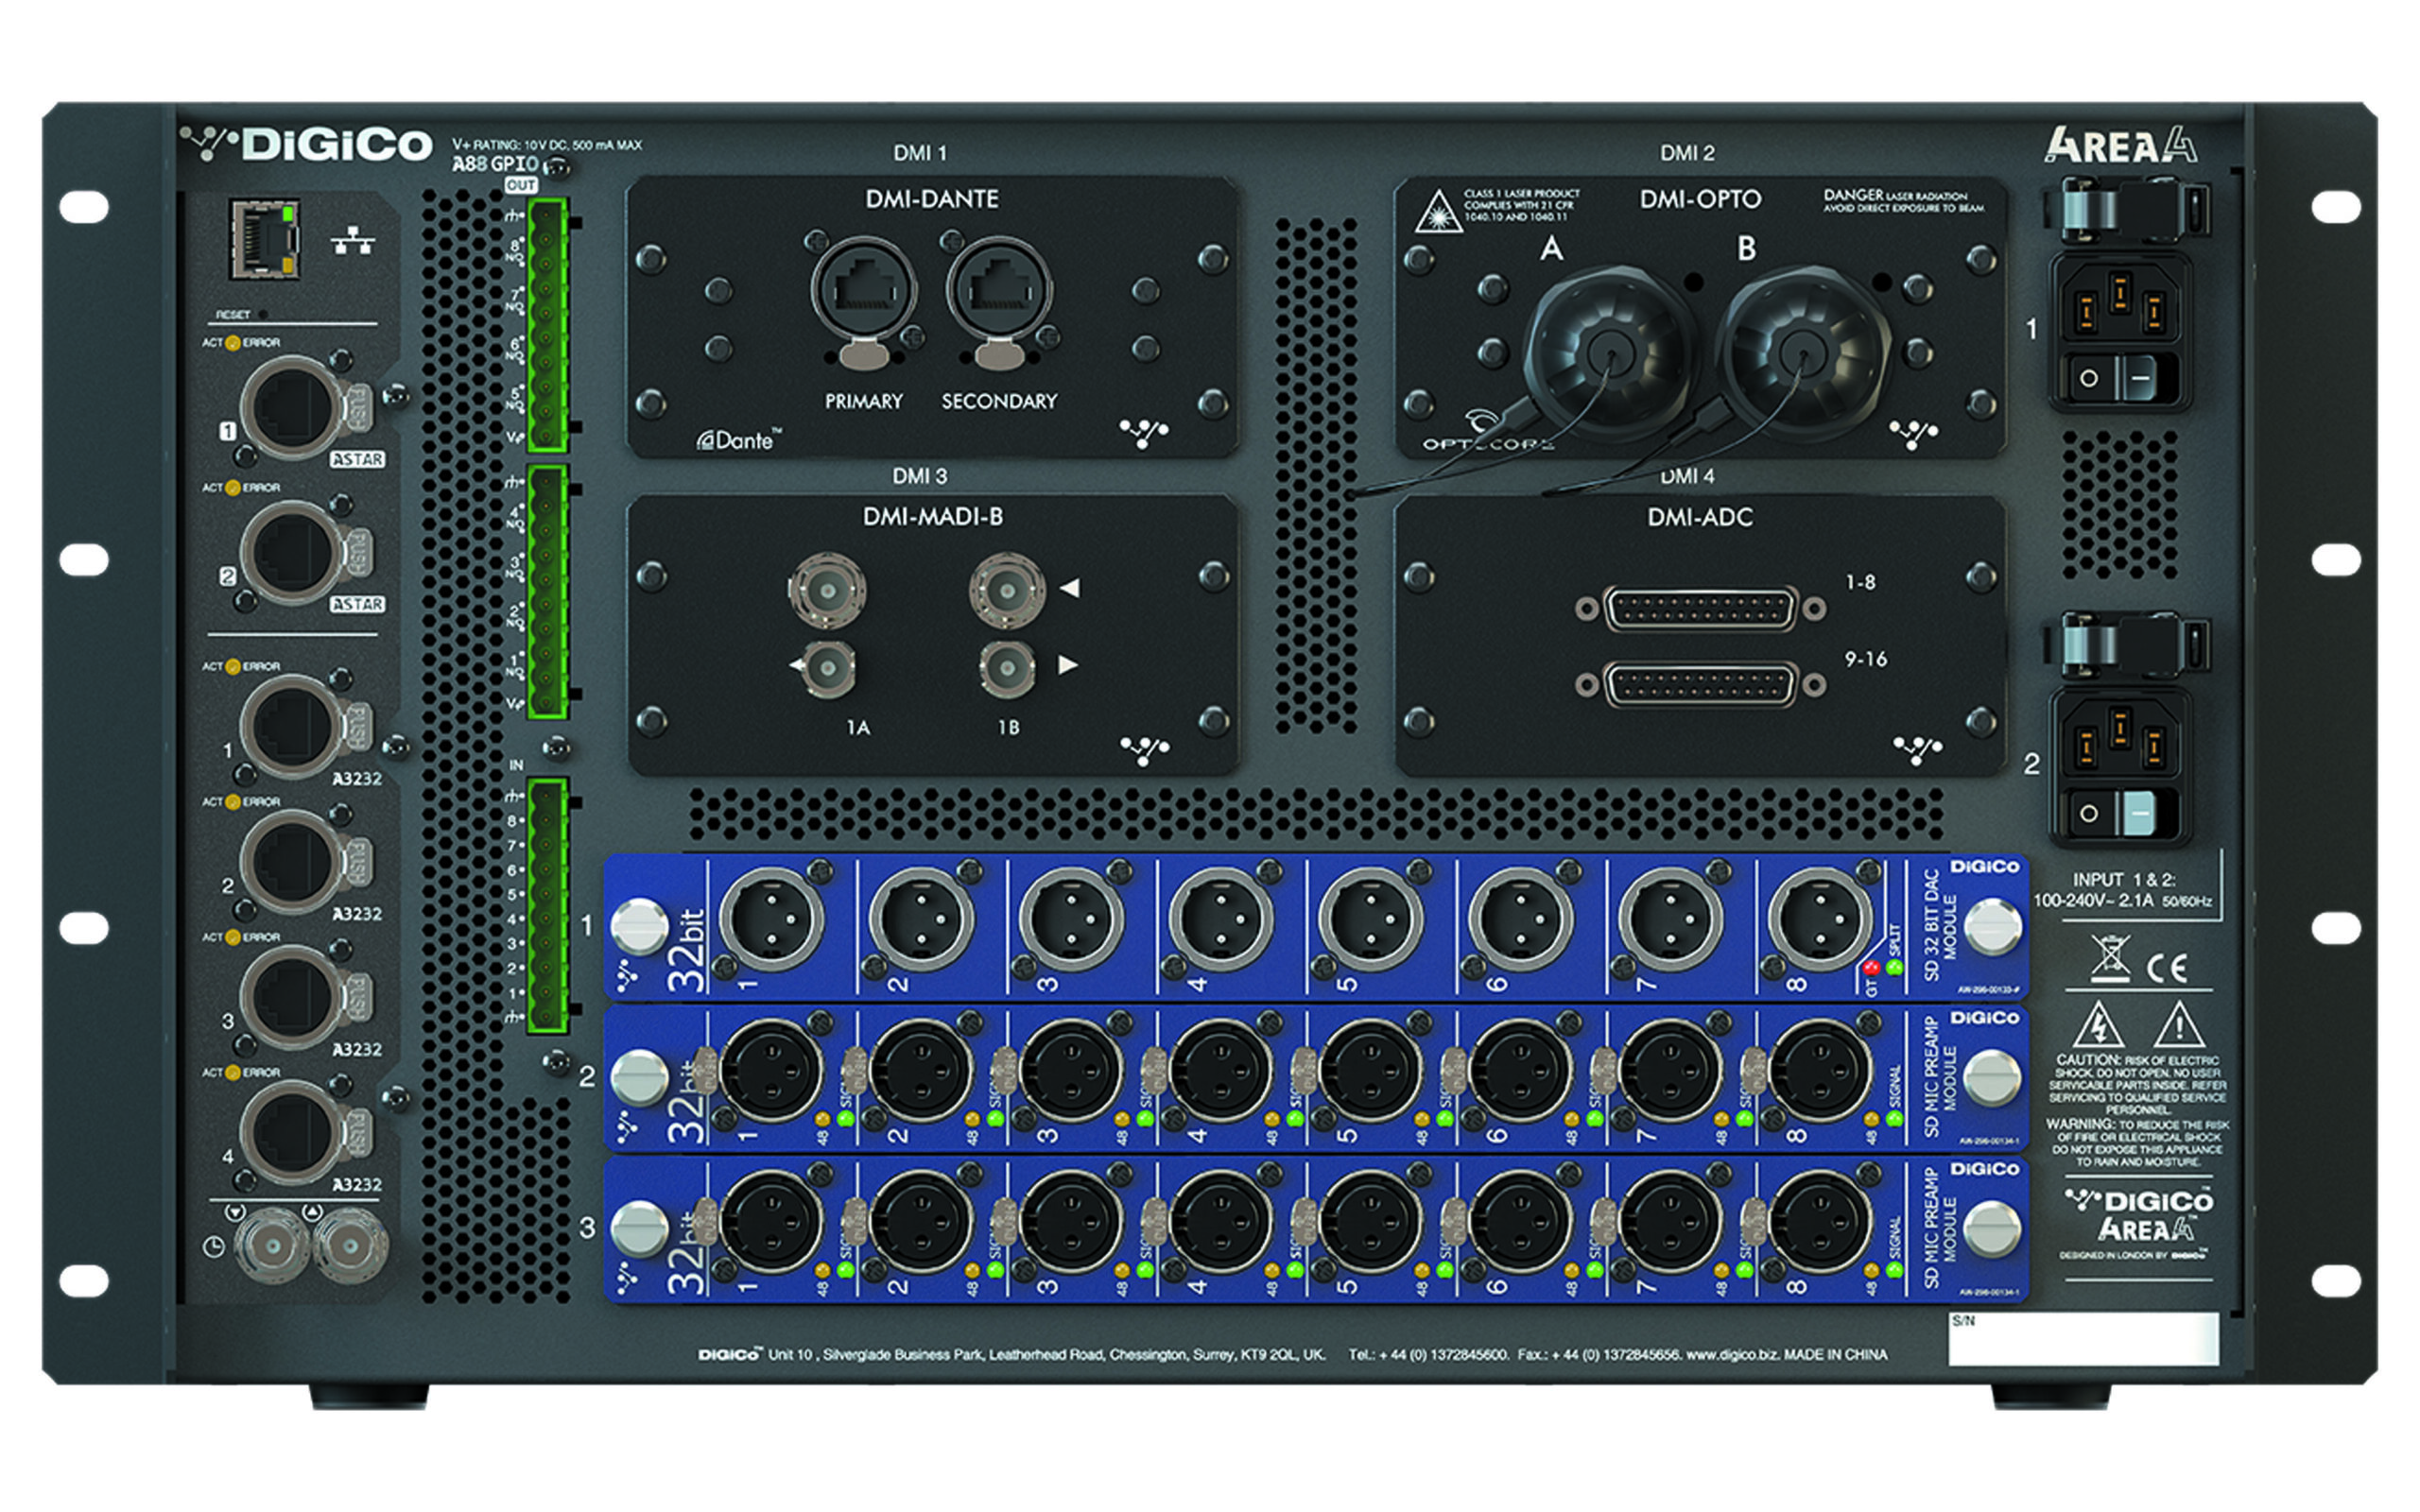2420x1512 pixels.
Task: Click the AreaA logo in the top corner
Action: click(2120, 144)
